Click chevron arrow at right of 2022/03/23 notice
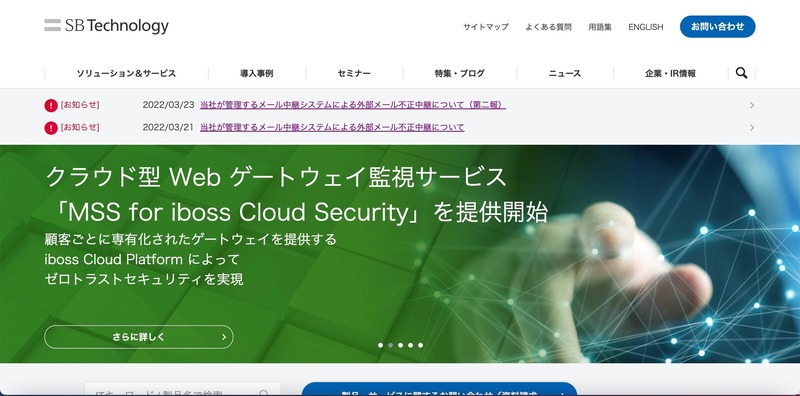Viewport: 800px width, 396px height. 752,105
